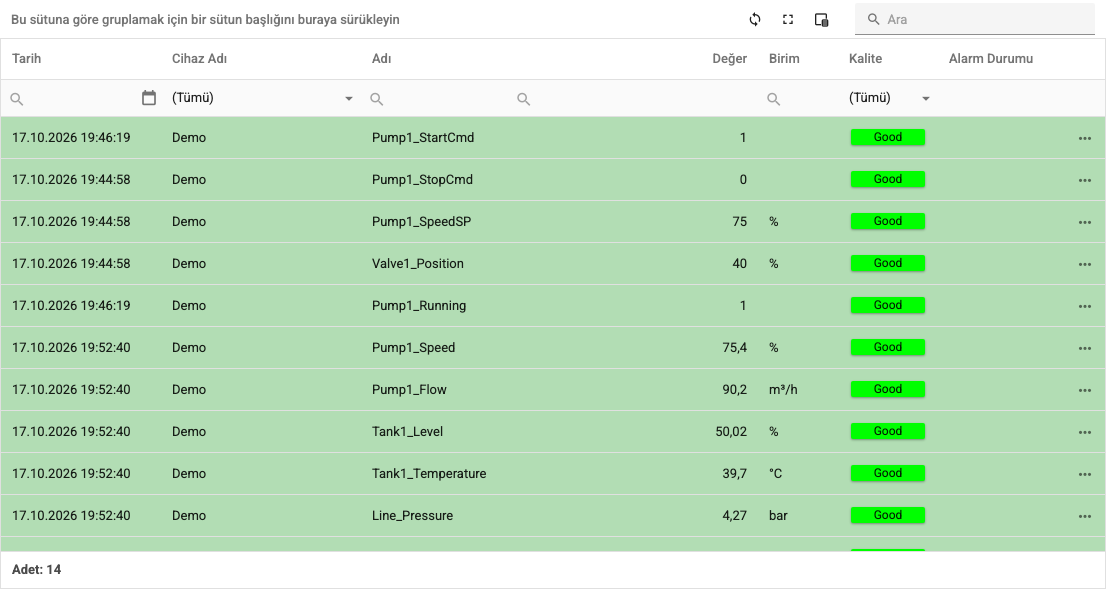
Task: Open the three-dot menu for Pump1_Flow
Action: point(1085,390)
